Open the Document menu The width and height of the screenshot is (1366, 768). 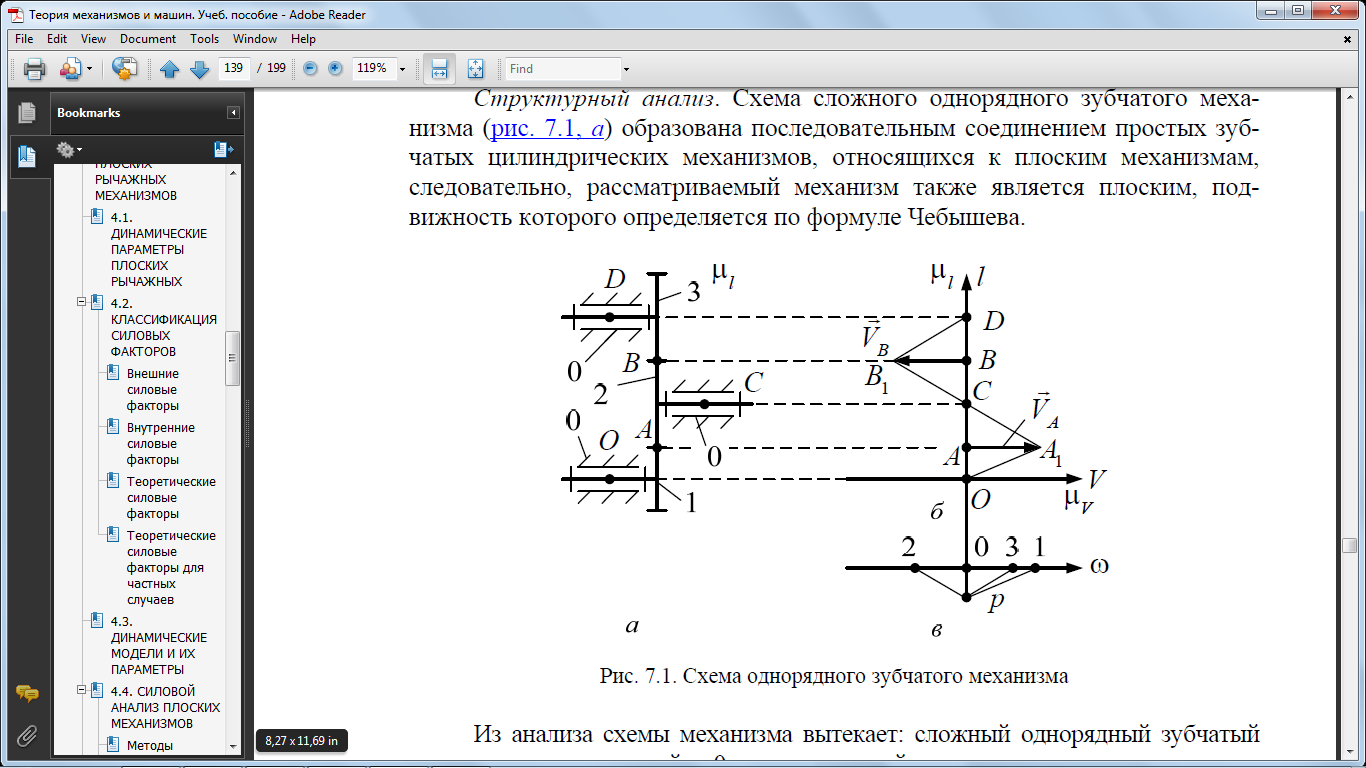[x=148, y=39]
